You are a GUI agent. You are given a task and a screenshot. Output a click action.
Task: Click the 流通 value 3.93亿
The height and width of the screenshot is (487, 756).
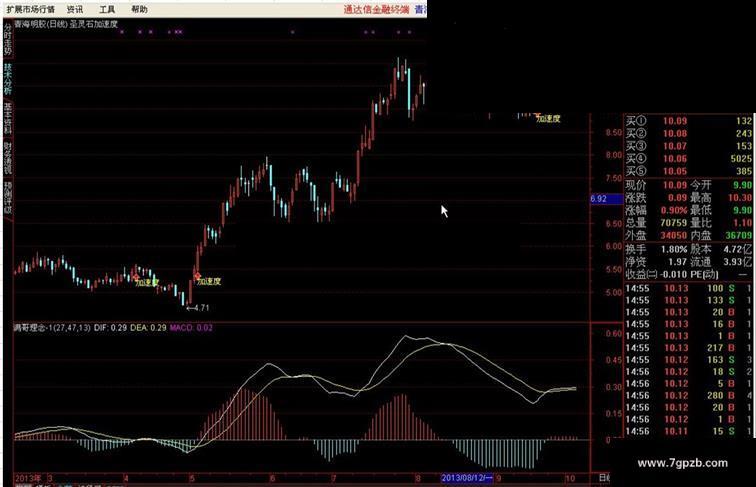[x=737, y=262]
